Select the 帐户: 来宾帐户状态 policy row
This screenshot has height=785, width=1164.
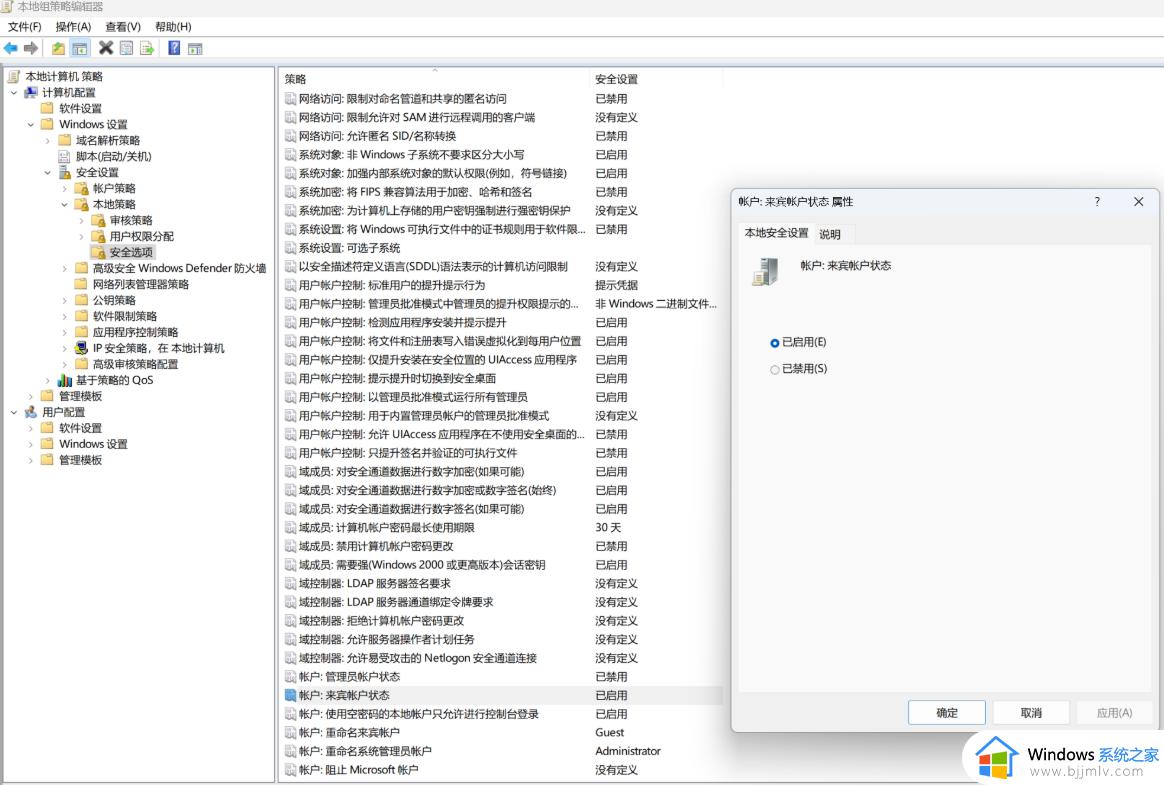[502, 695]
